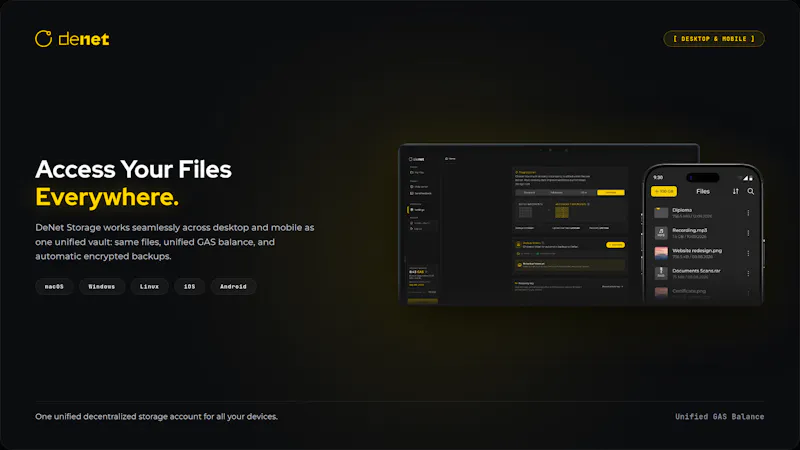This screenshot has width=800, height=450.
Task: Tap the sort arrows icon in phone Files header
Action: point(736,191)
